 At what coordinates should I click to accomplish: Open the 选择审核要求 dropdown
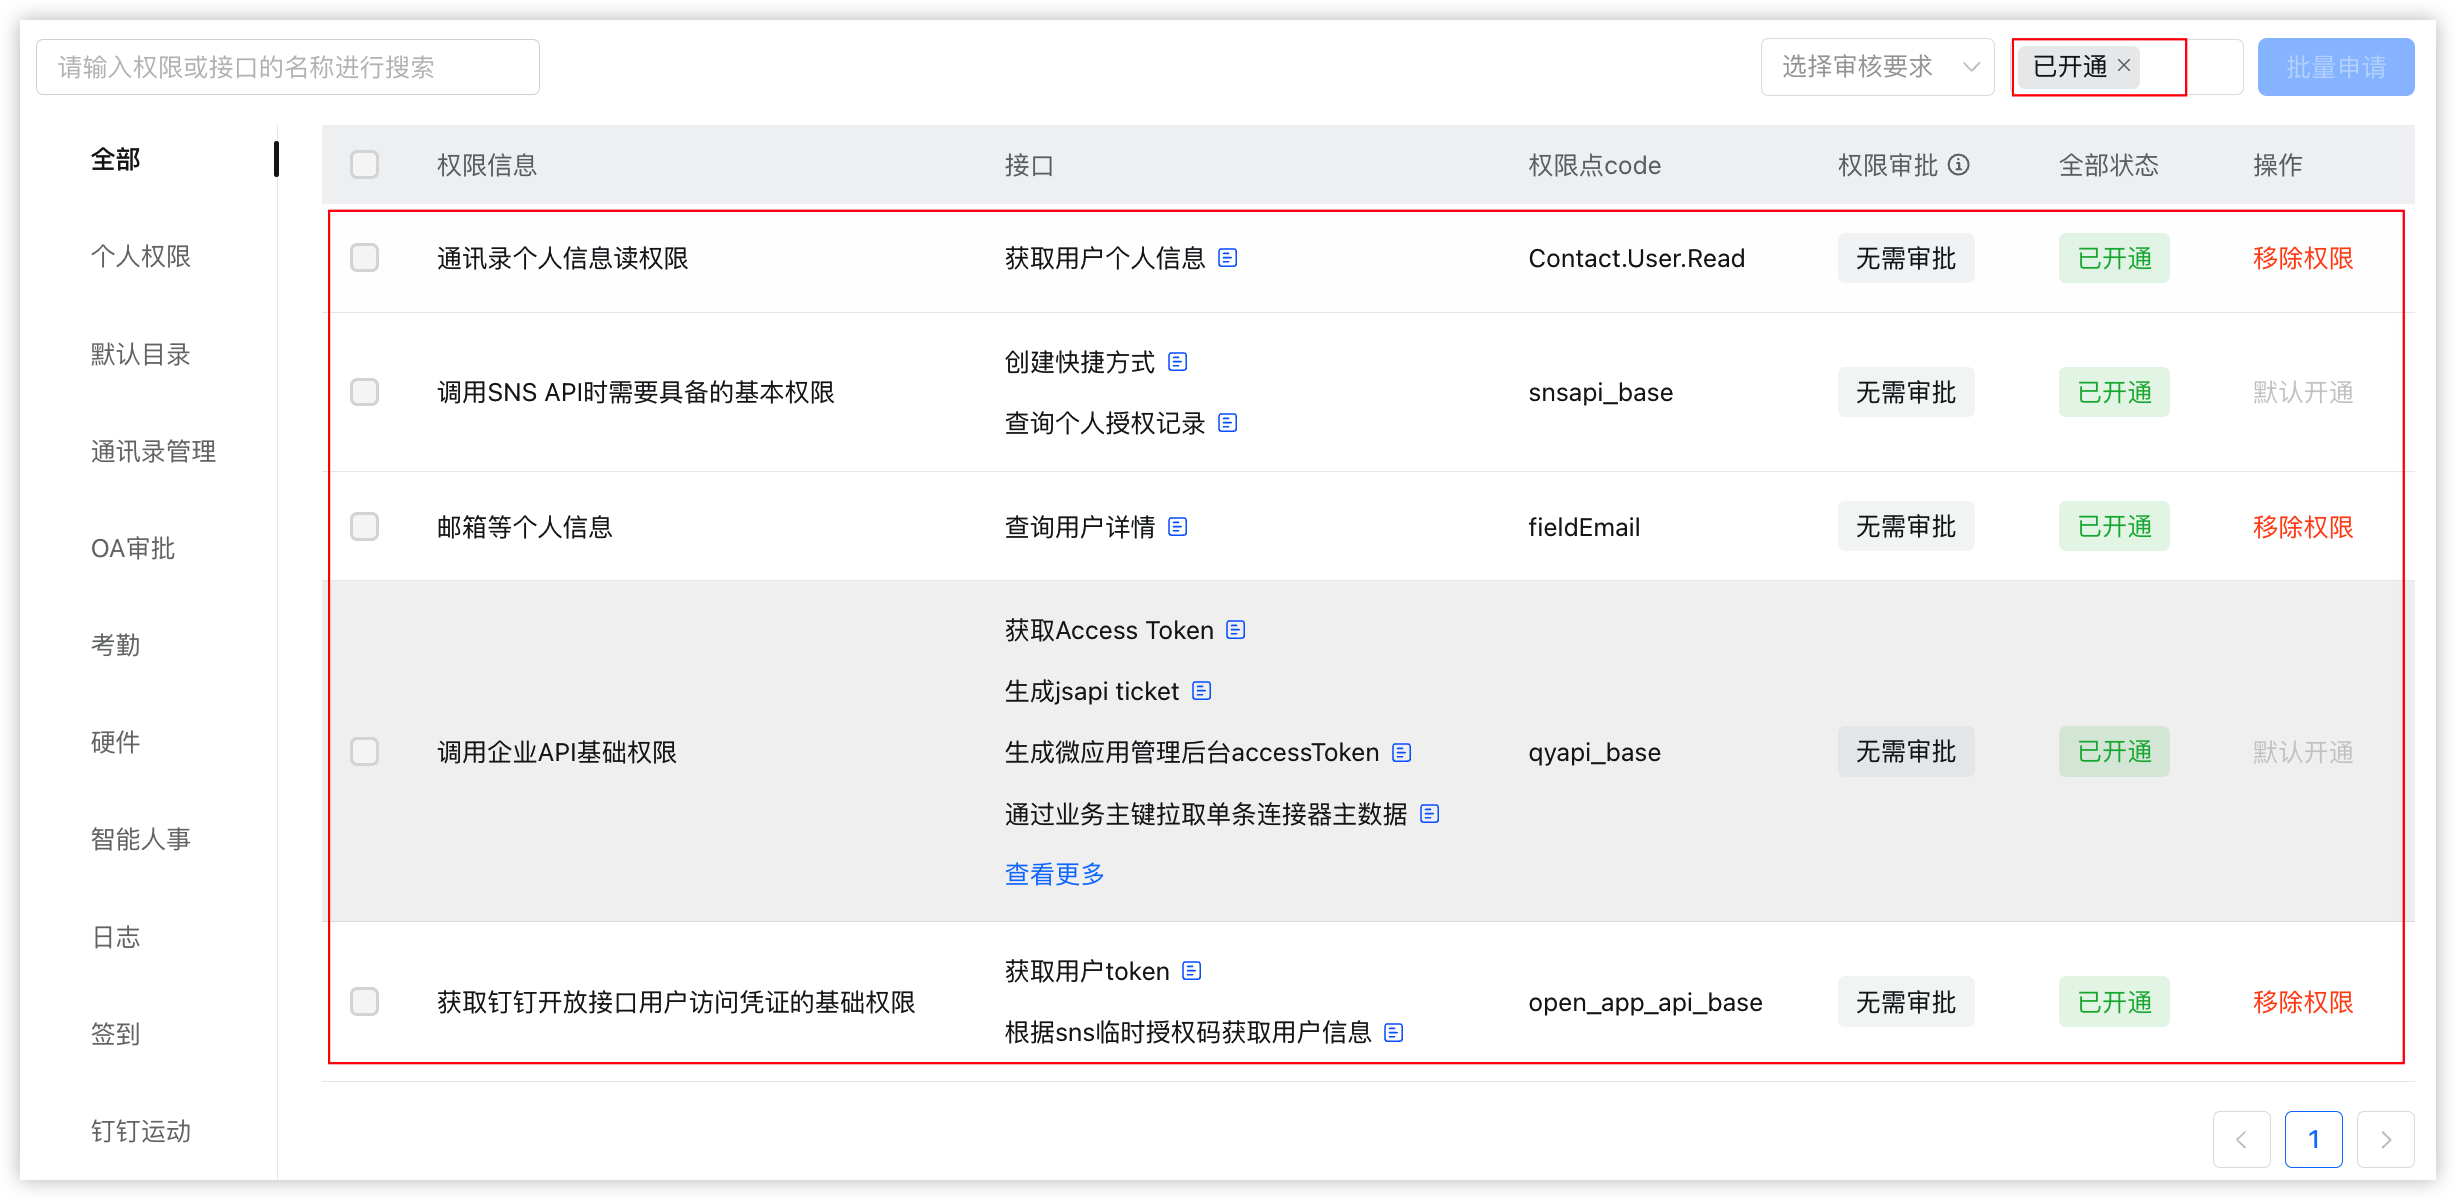point(1877,67)
